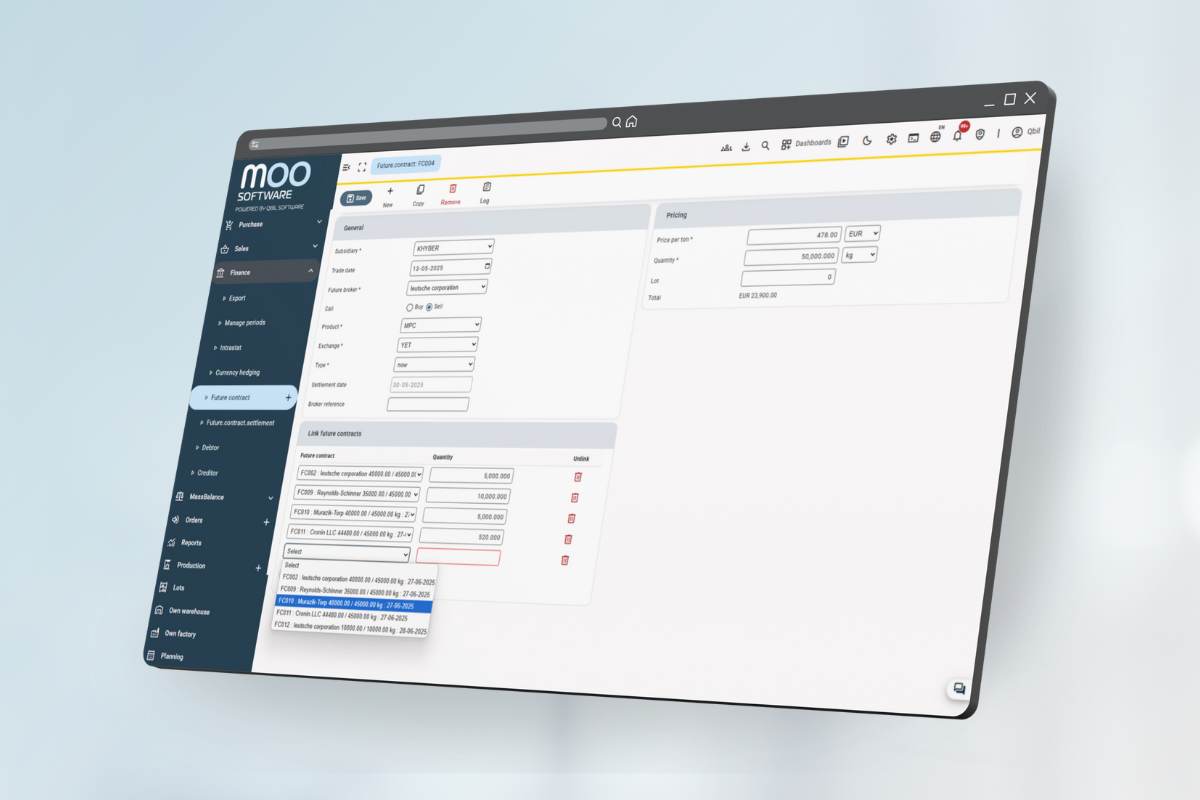Click the shield security icon

click(981, 134)
